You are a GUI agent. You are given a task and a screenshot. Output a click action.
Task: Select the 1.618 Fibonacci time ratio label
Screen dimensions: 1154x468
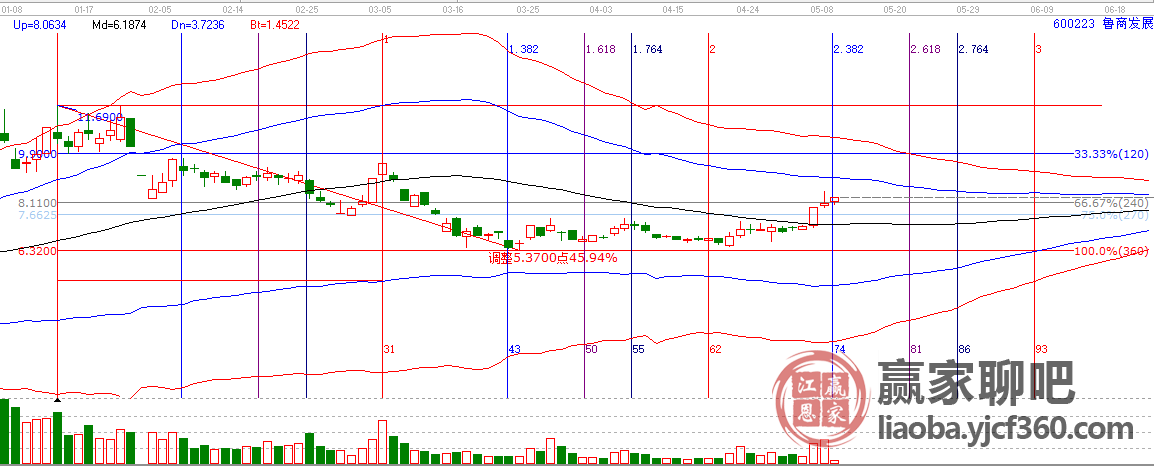click(x=601, y=49)
